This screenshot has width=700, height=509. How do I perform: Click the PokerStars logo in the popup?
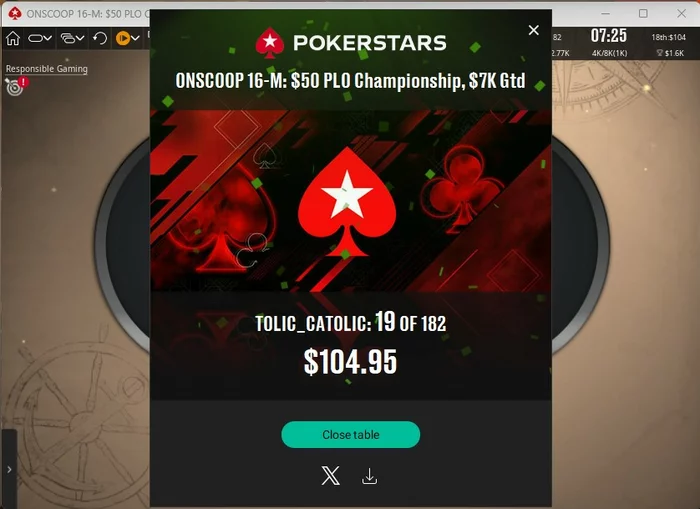(350, 43)
